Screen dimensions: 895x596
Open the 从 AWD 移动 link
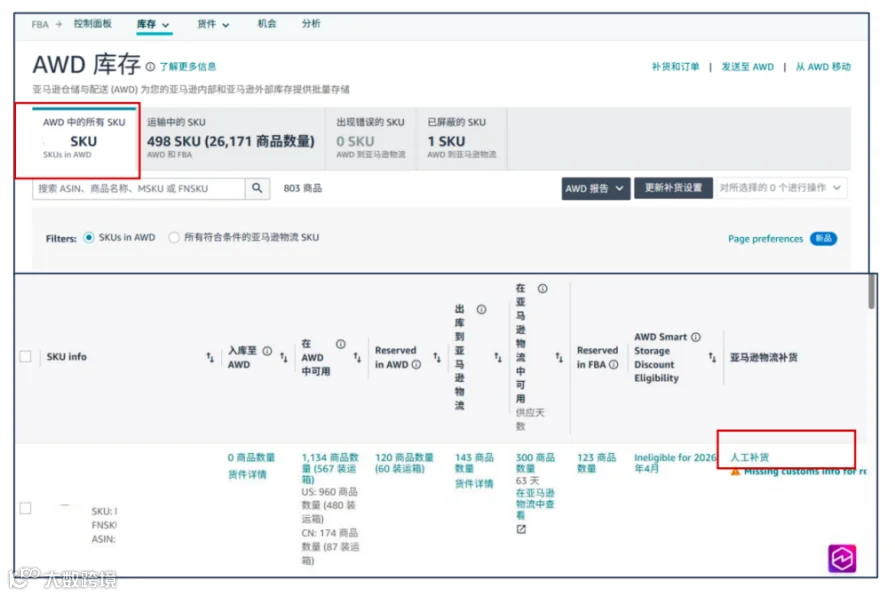coord(823,67)
